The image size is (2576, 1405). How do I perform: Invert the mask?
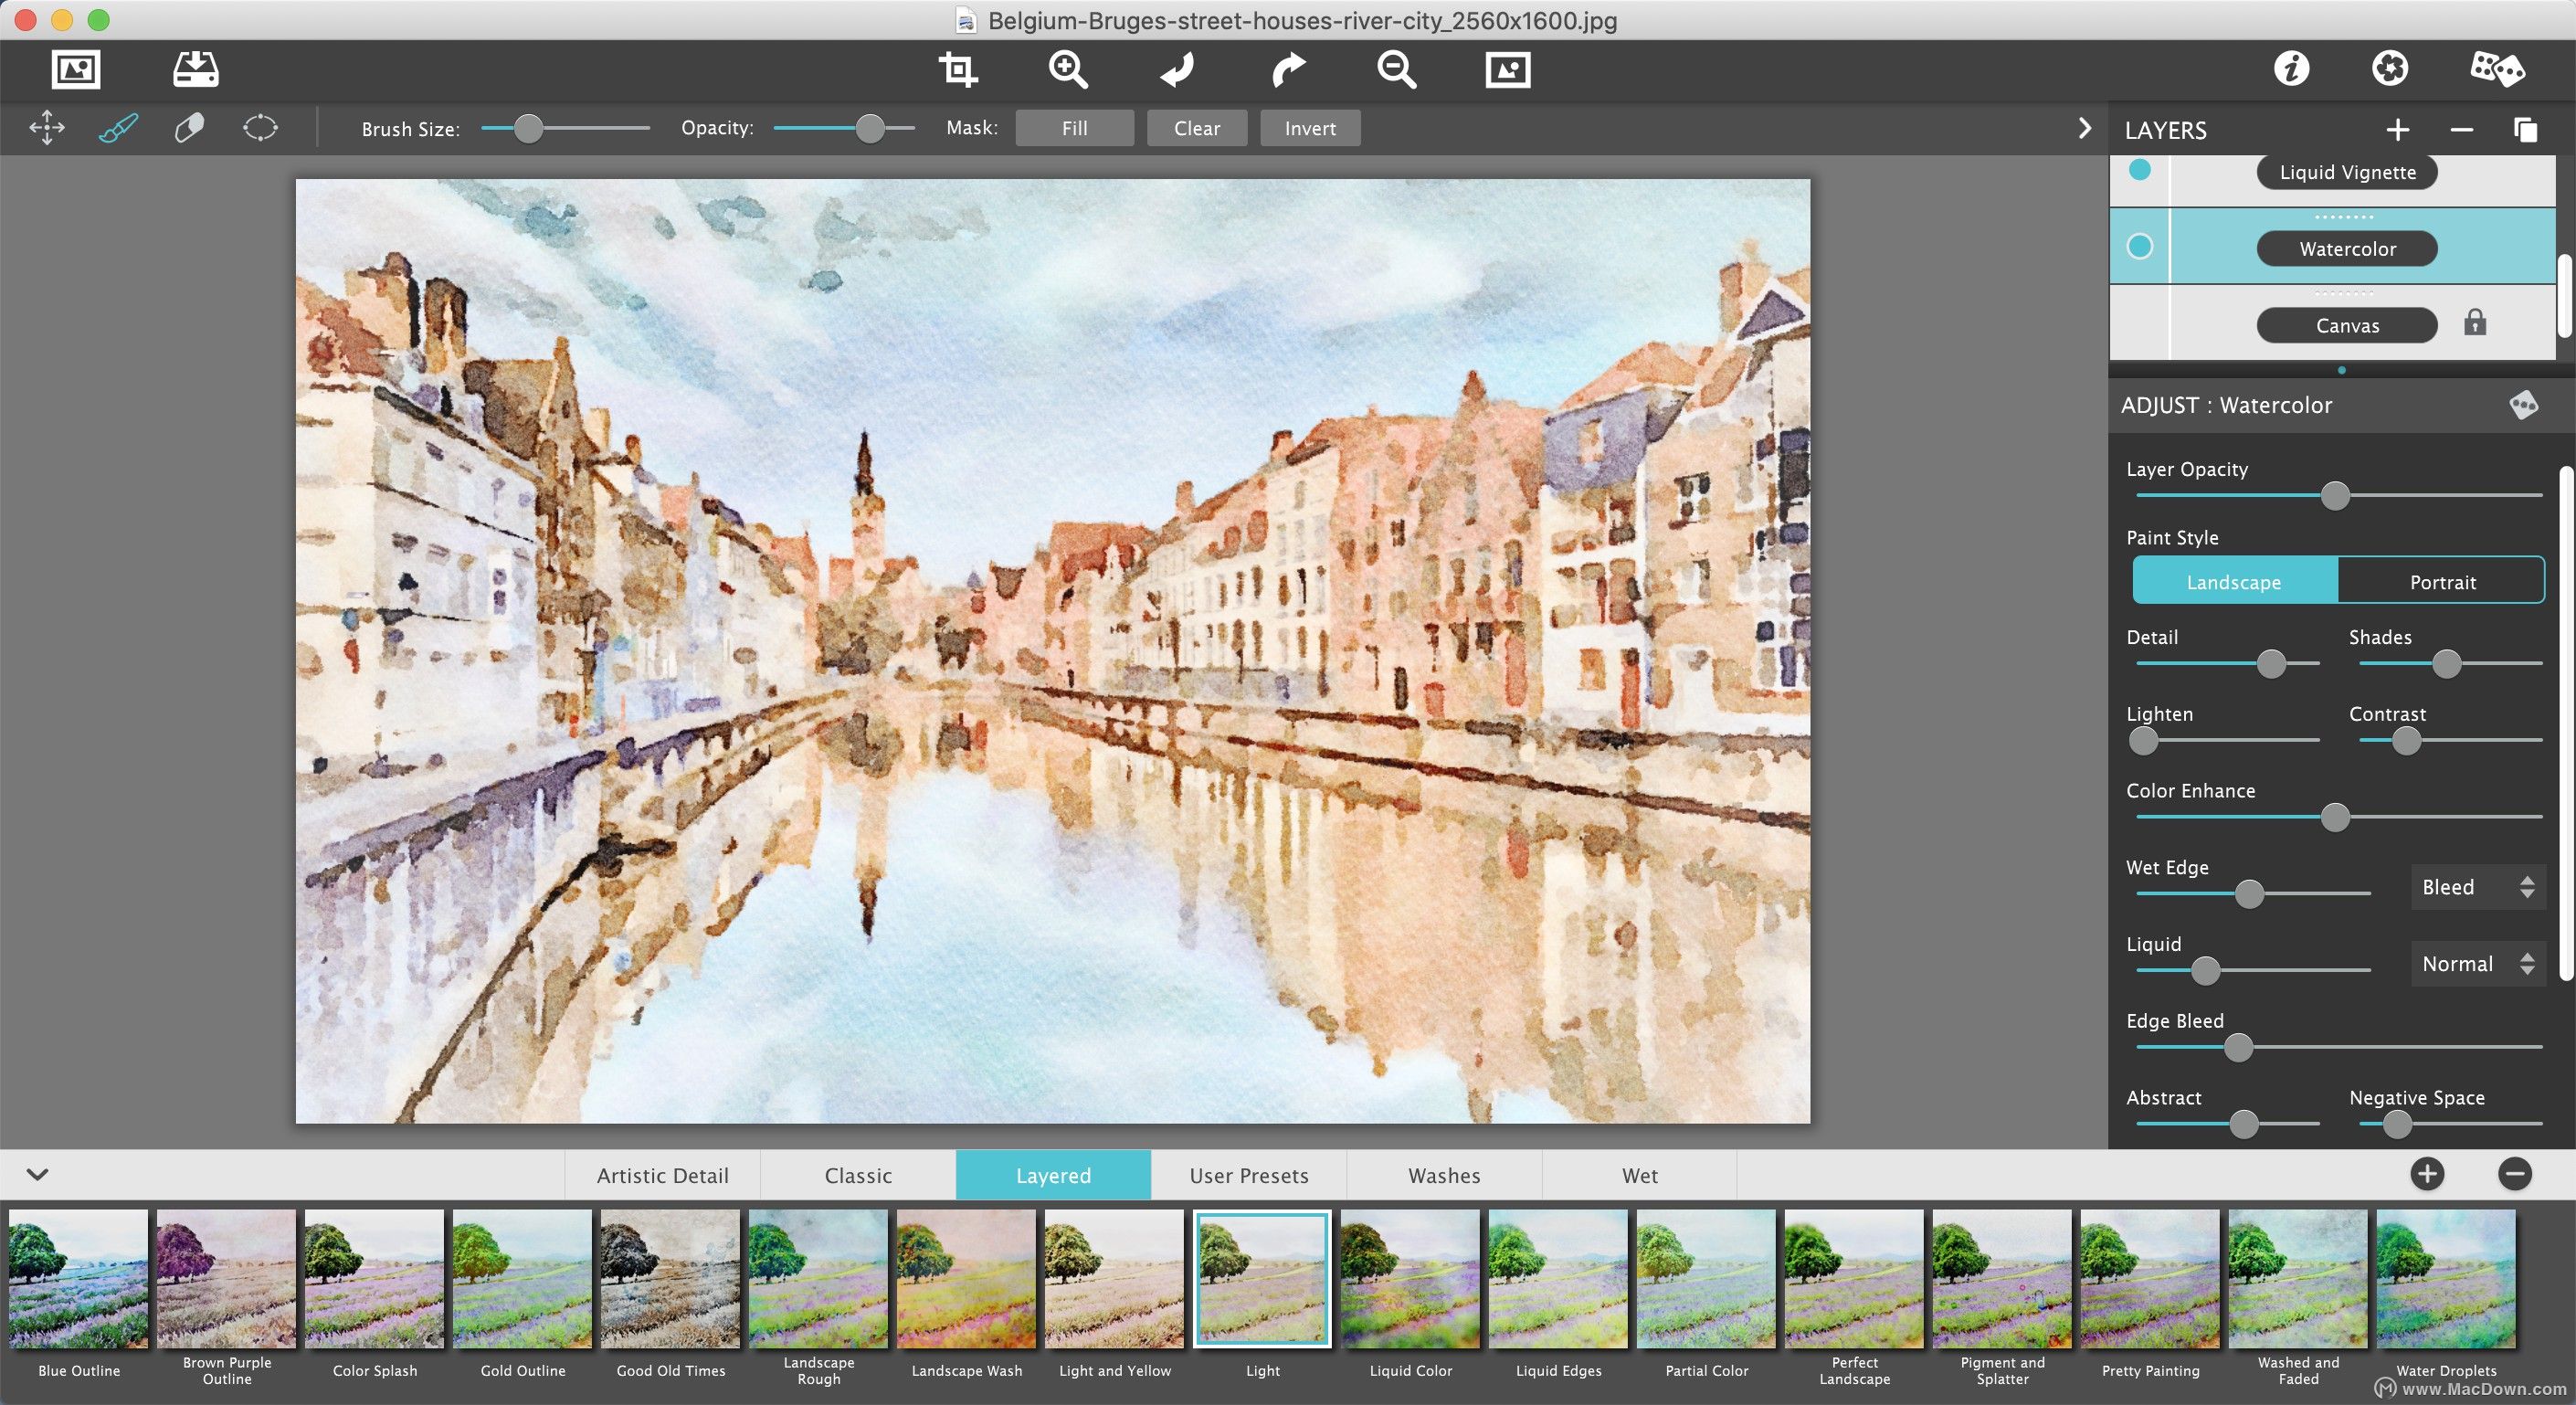tap(1310, 128)
